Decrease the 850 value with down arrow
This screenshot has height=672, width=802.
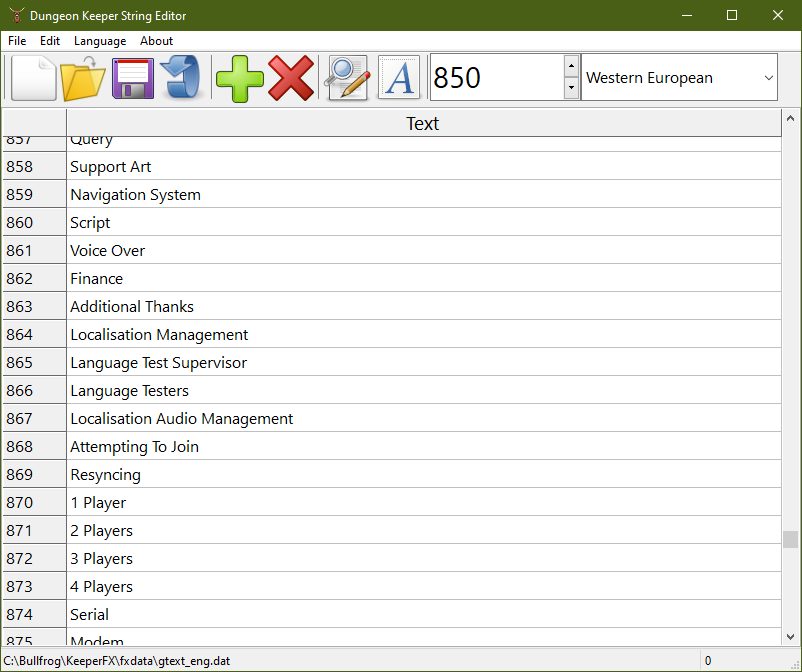point(571,88)
